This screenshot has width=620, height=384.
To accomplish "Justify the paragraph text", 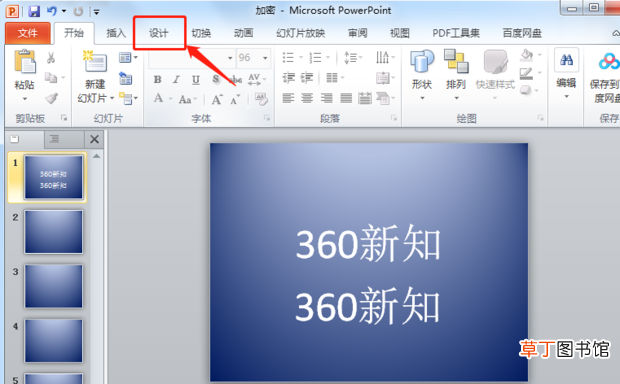I will pyautogui.click(x=346, y=98).
